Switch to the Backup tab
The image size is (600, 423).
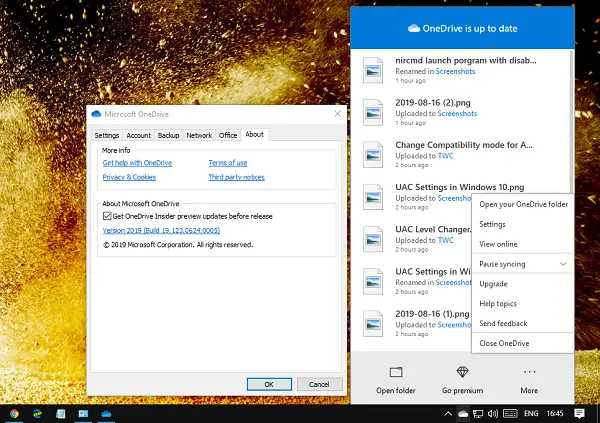point(168,136)
